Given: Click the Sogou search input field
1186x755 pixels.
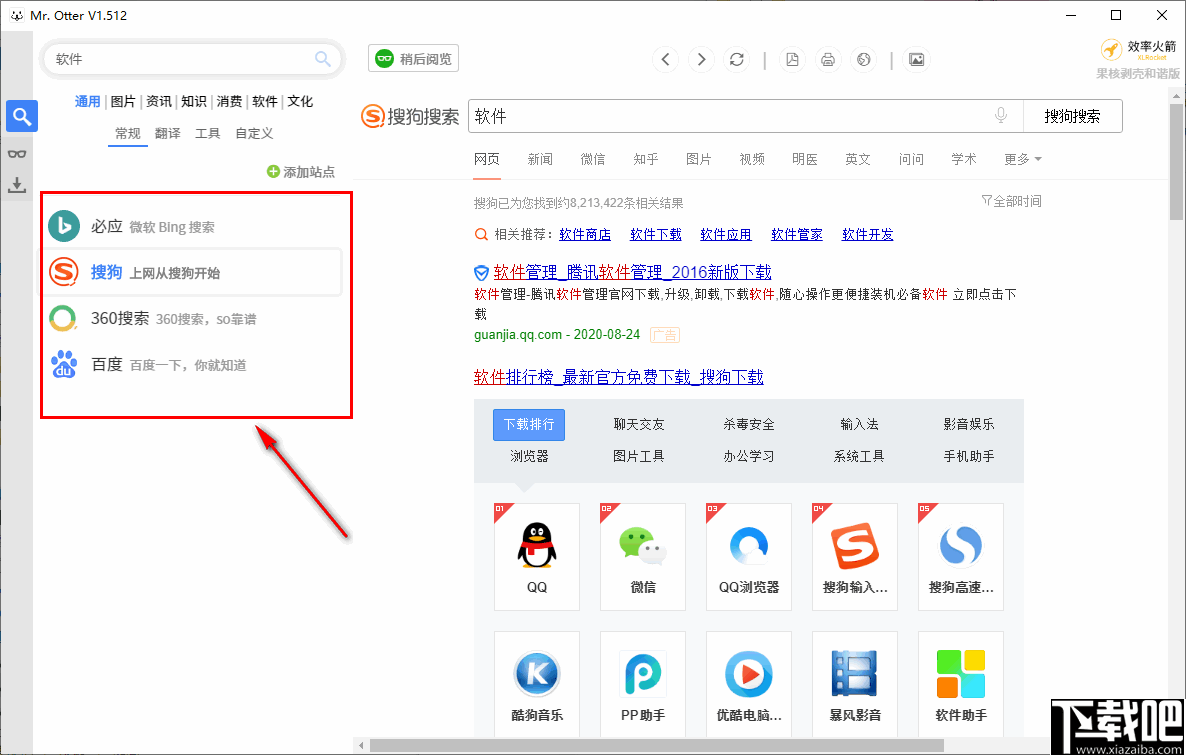Looking at the screenshot, I should point(746,116).
